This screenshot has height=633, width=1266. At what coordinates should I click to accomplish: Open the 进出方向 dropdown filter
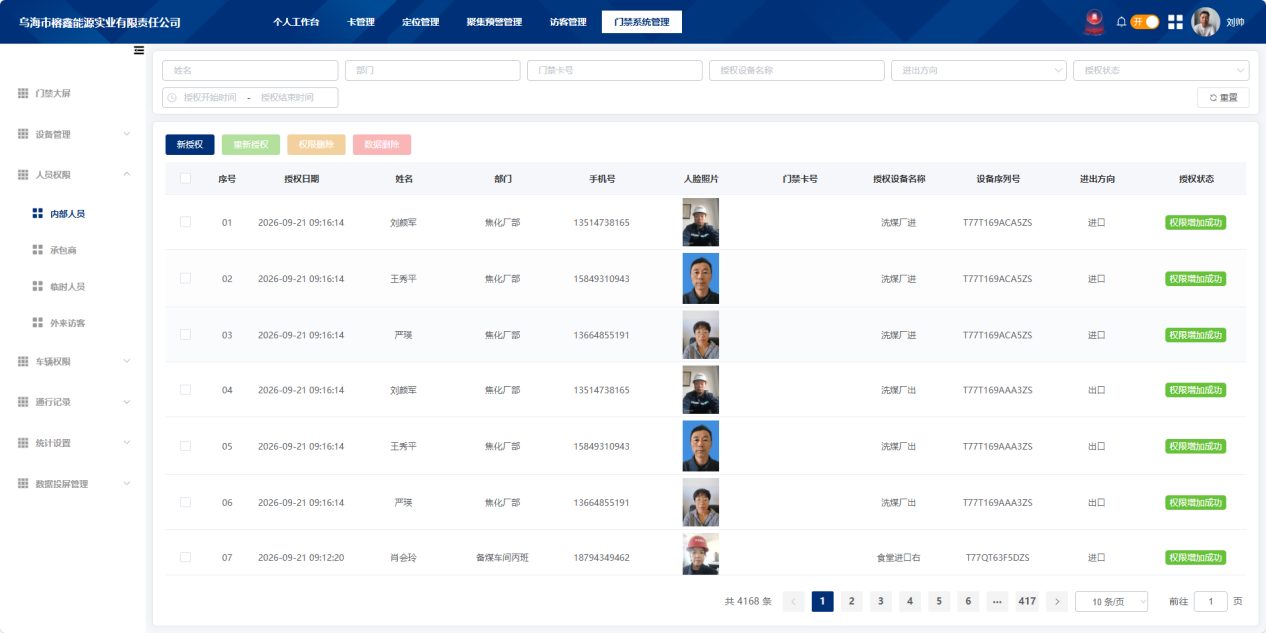tap(979, 71)
